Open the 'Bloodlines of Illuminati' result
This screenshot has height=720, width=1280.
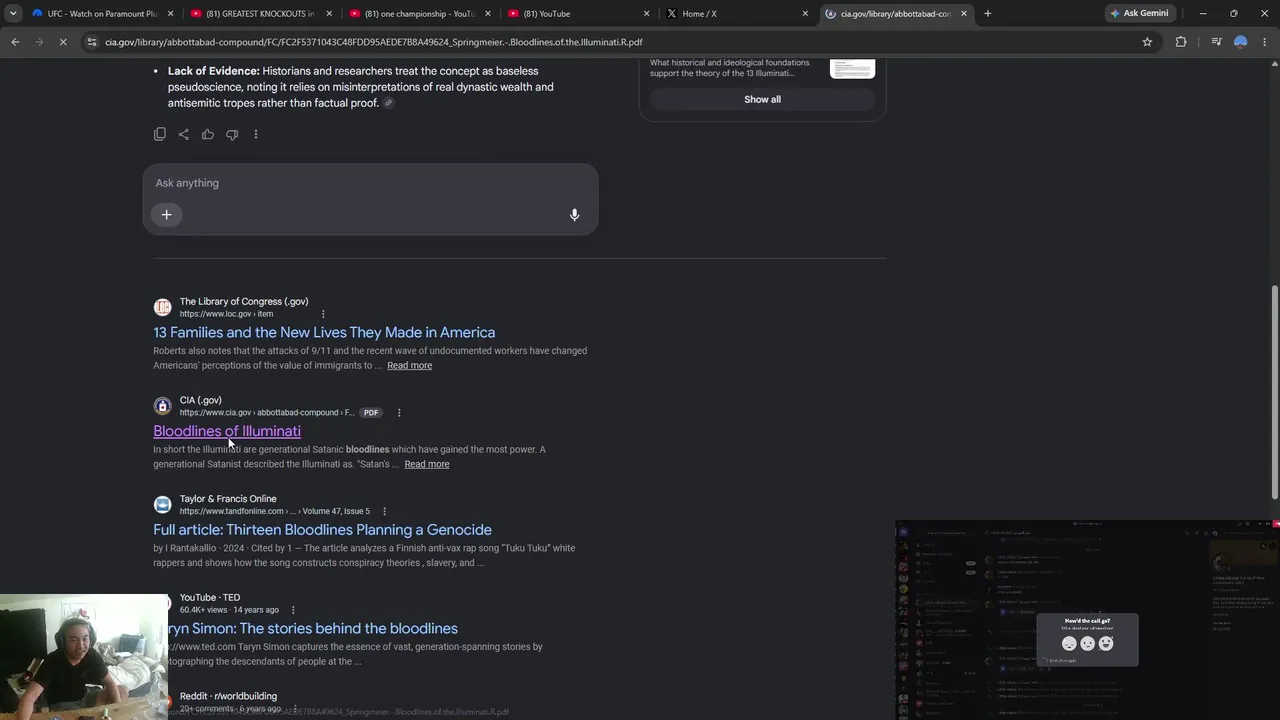coord(227,431)
